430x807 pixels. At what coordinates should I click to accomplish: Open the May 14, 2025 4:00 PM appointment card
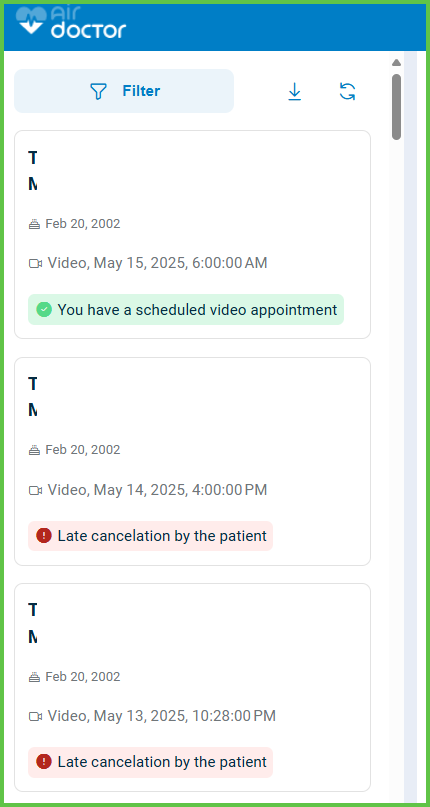(x=192, y=461)
